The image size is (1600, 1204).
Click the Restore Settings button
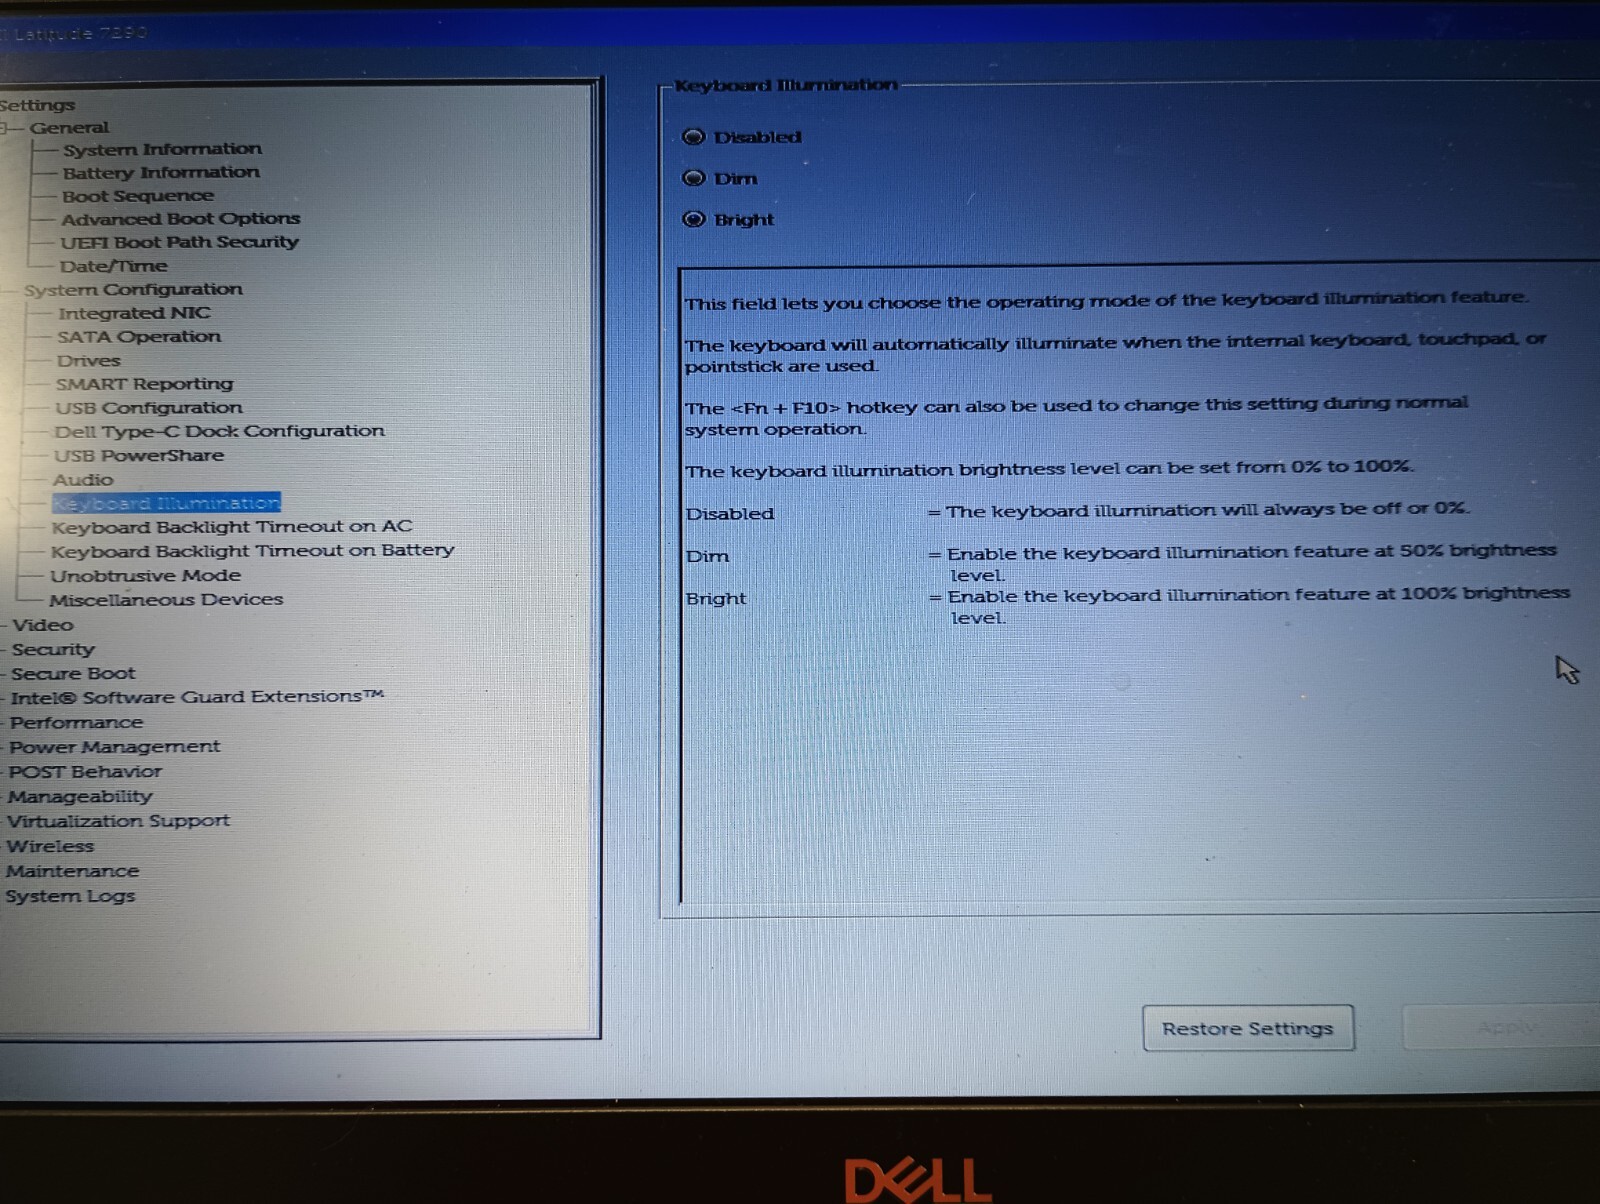coord(1248,1028)
